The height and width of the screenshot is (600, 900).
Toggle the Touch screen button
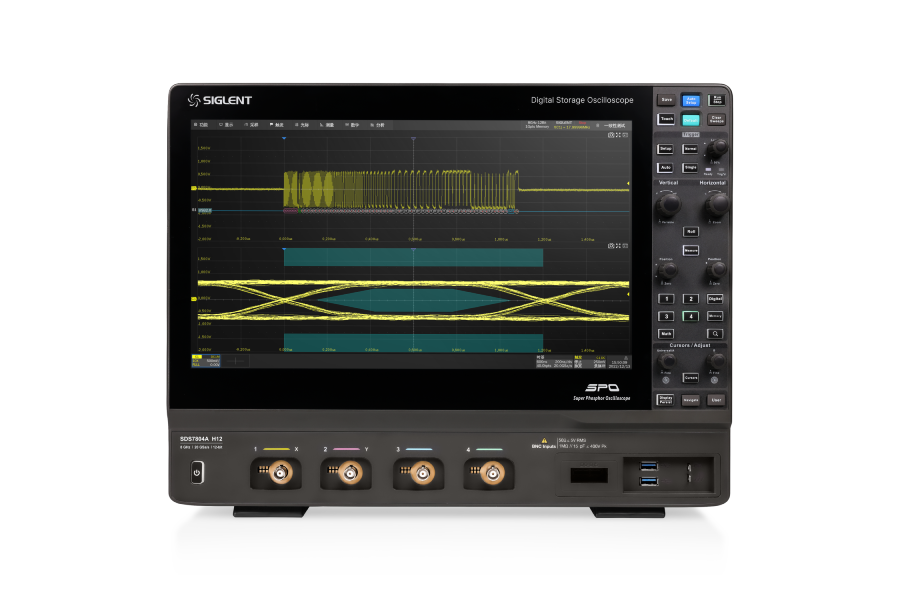[x=666, y=119]
